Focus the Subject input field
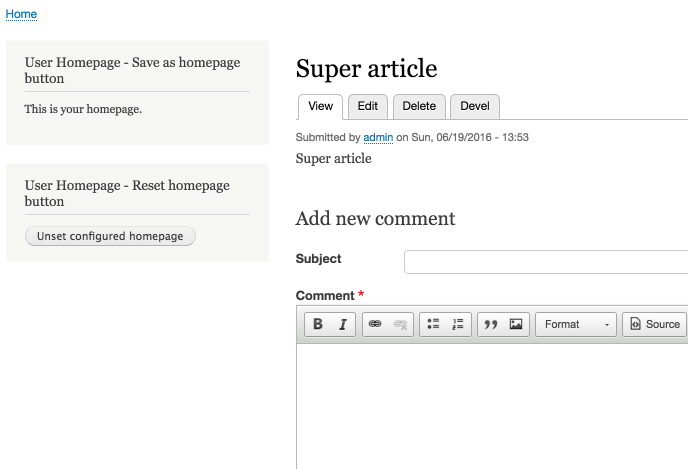688x469 pixels. 546,262
